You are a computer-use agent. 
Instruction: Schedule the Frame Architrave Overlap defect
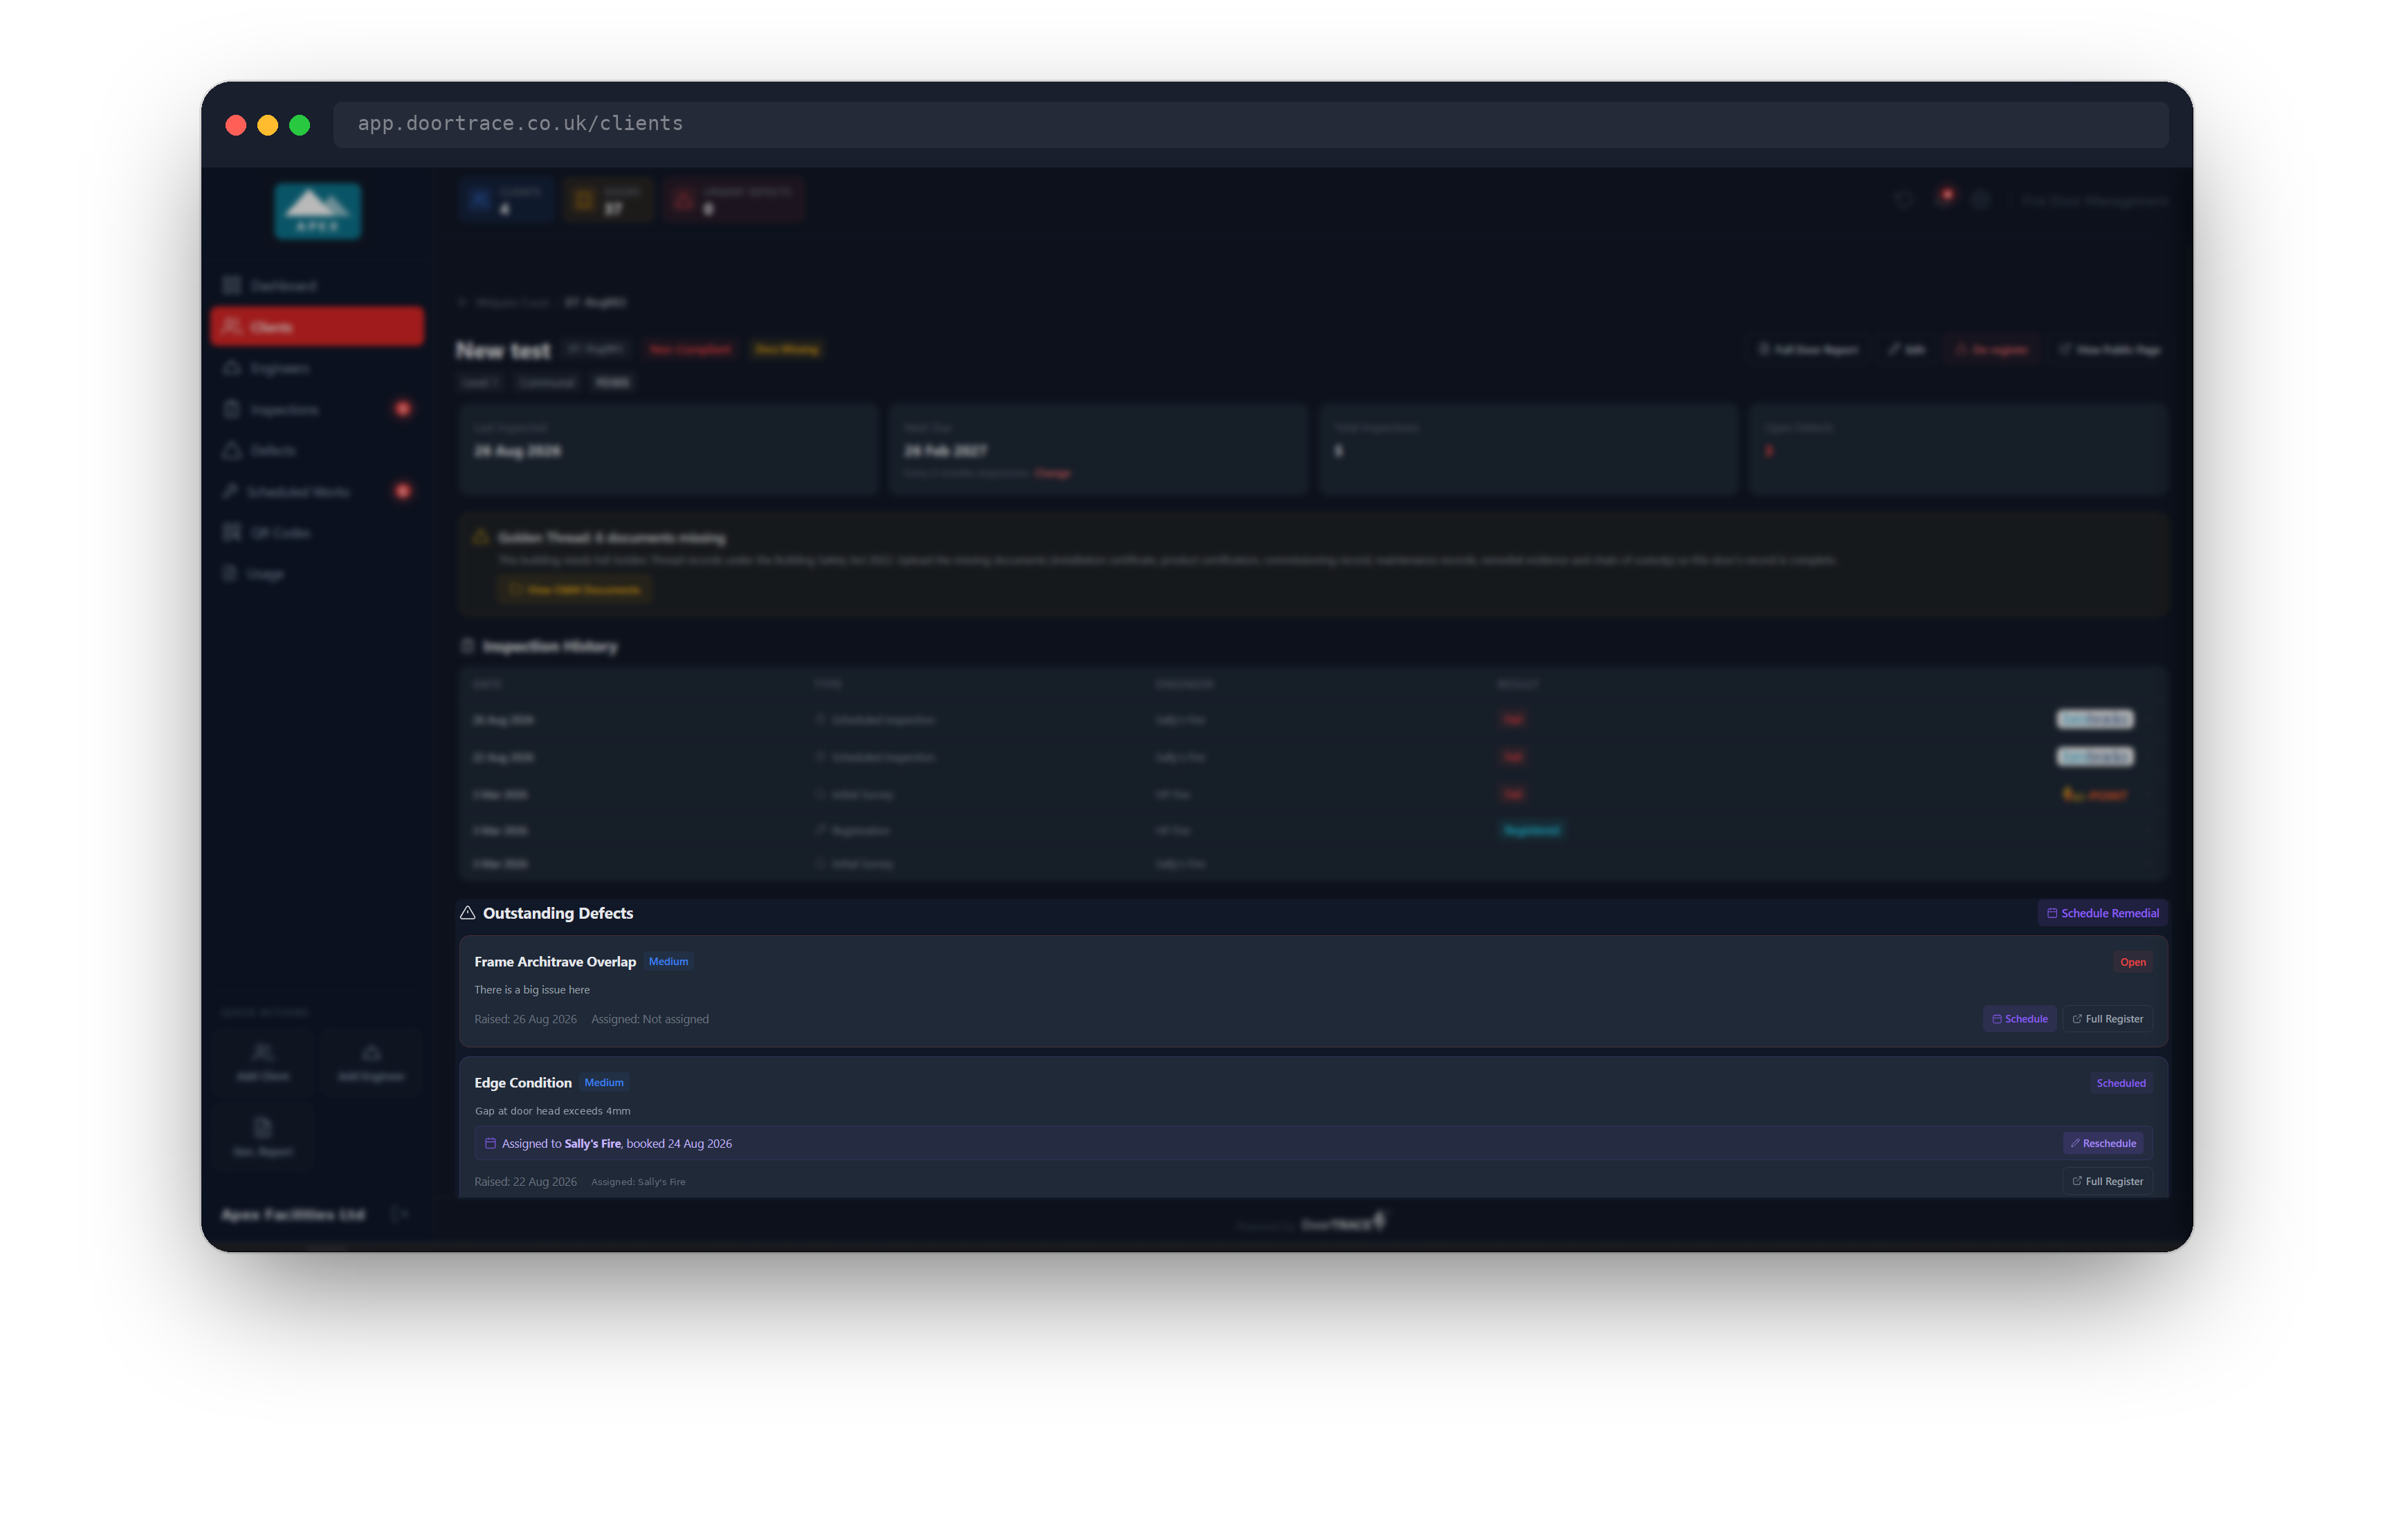(2019, 1019)
